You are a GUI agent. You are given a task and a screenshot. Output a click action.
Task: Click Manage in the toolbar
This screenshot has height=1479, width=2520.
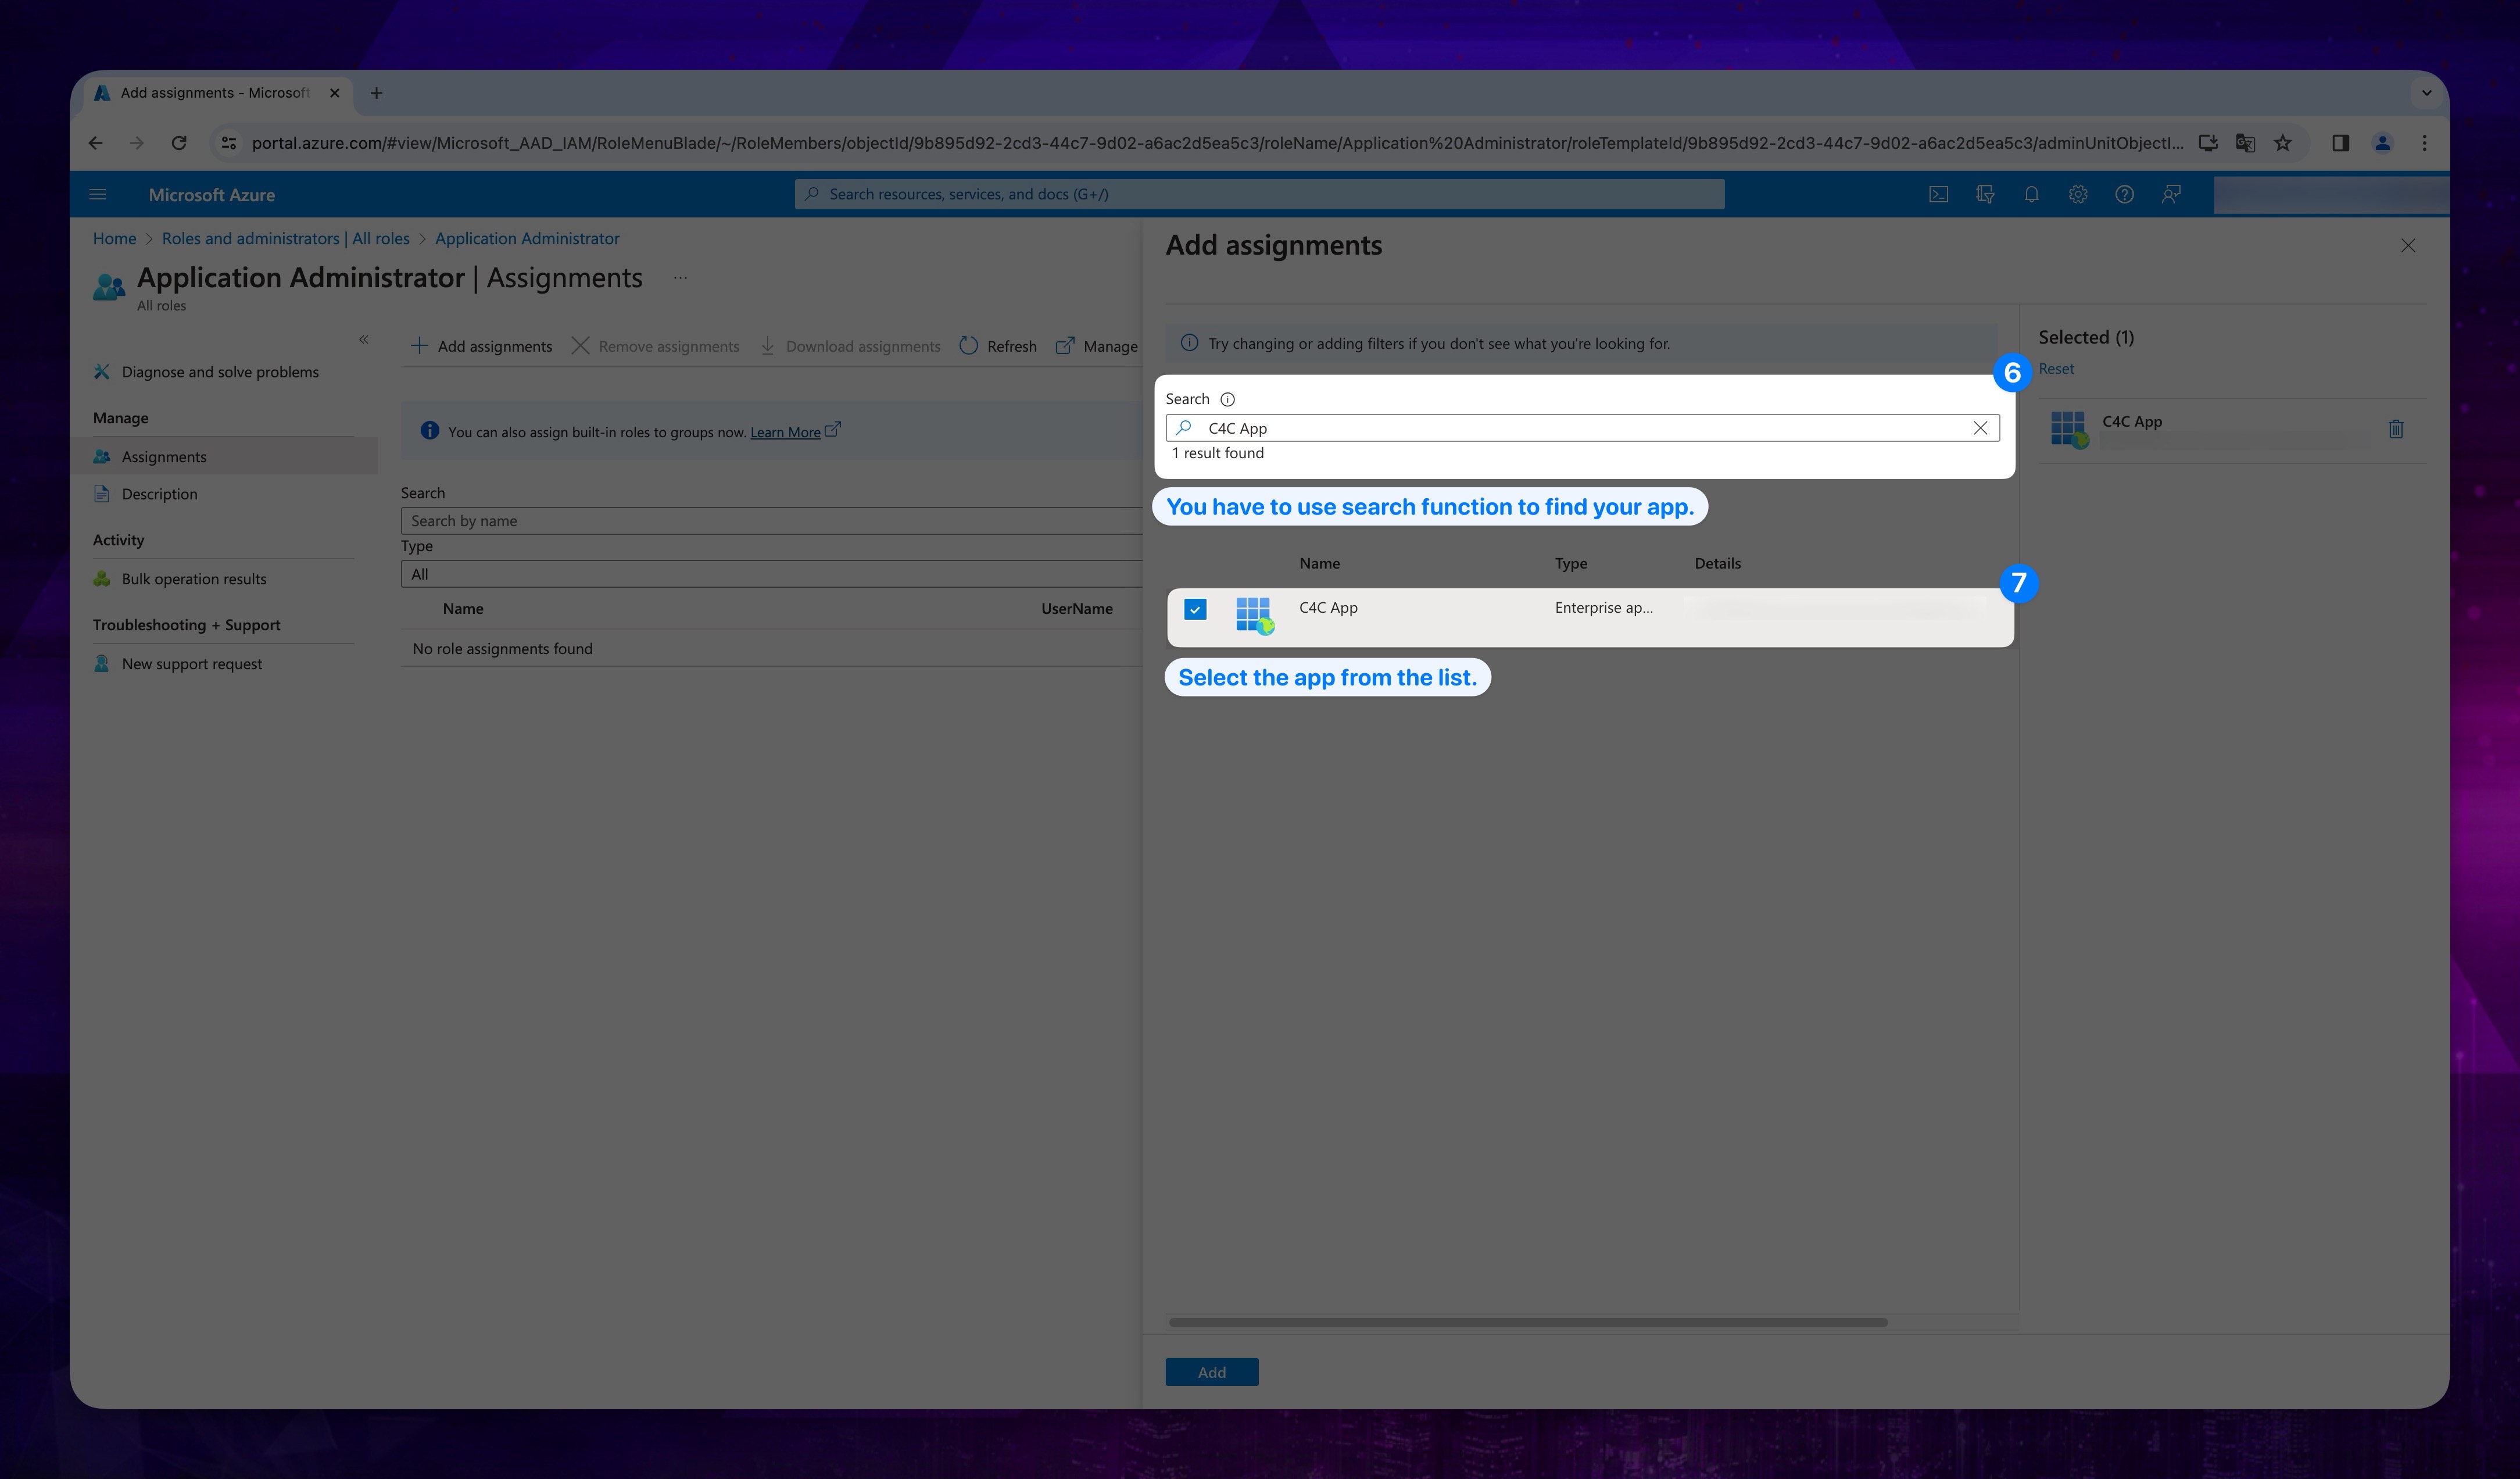click(1097, 346)
